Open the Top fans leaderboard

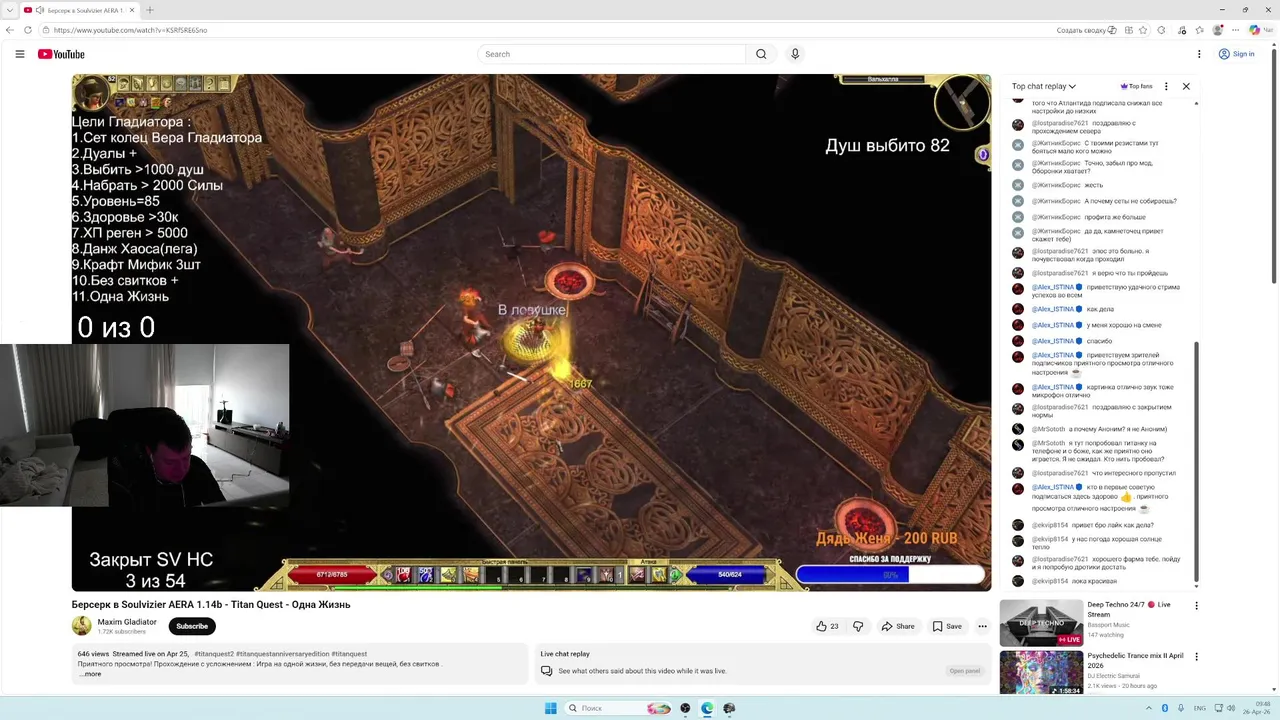click(x=1136, y=86)
